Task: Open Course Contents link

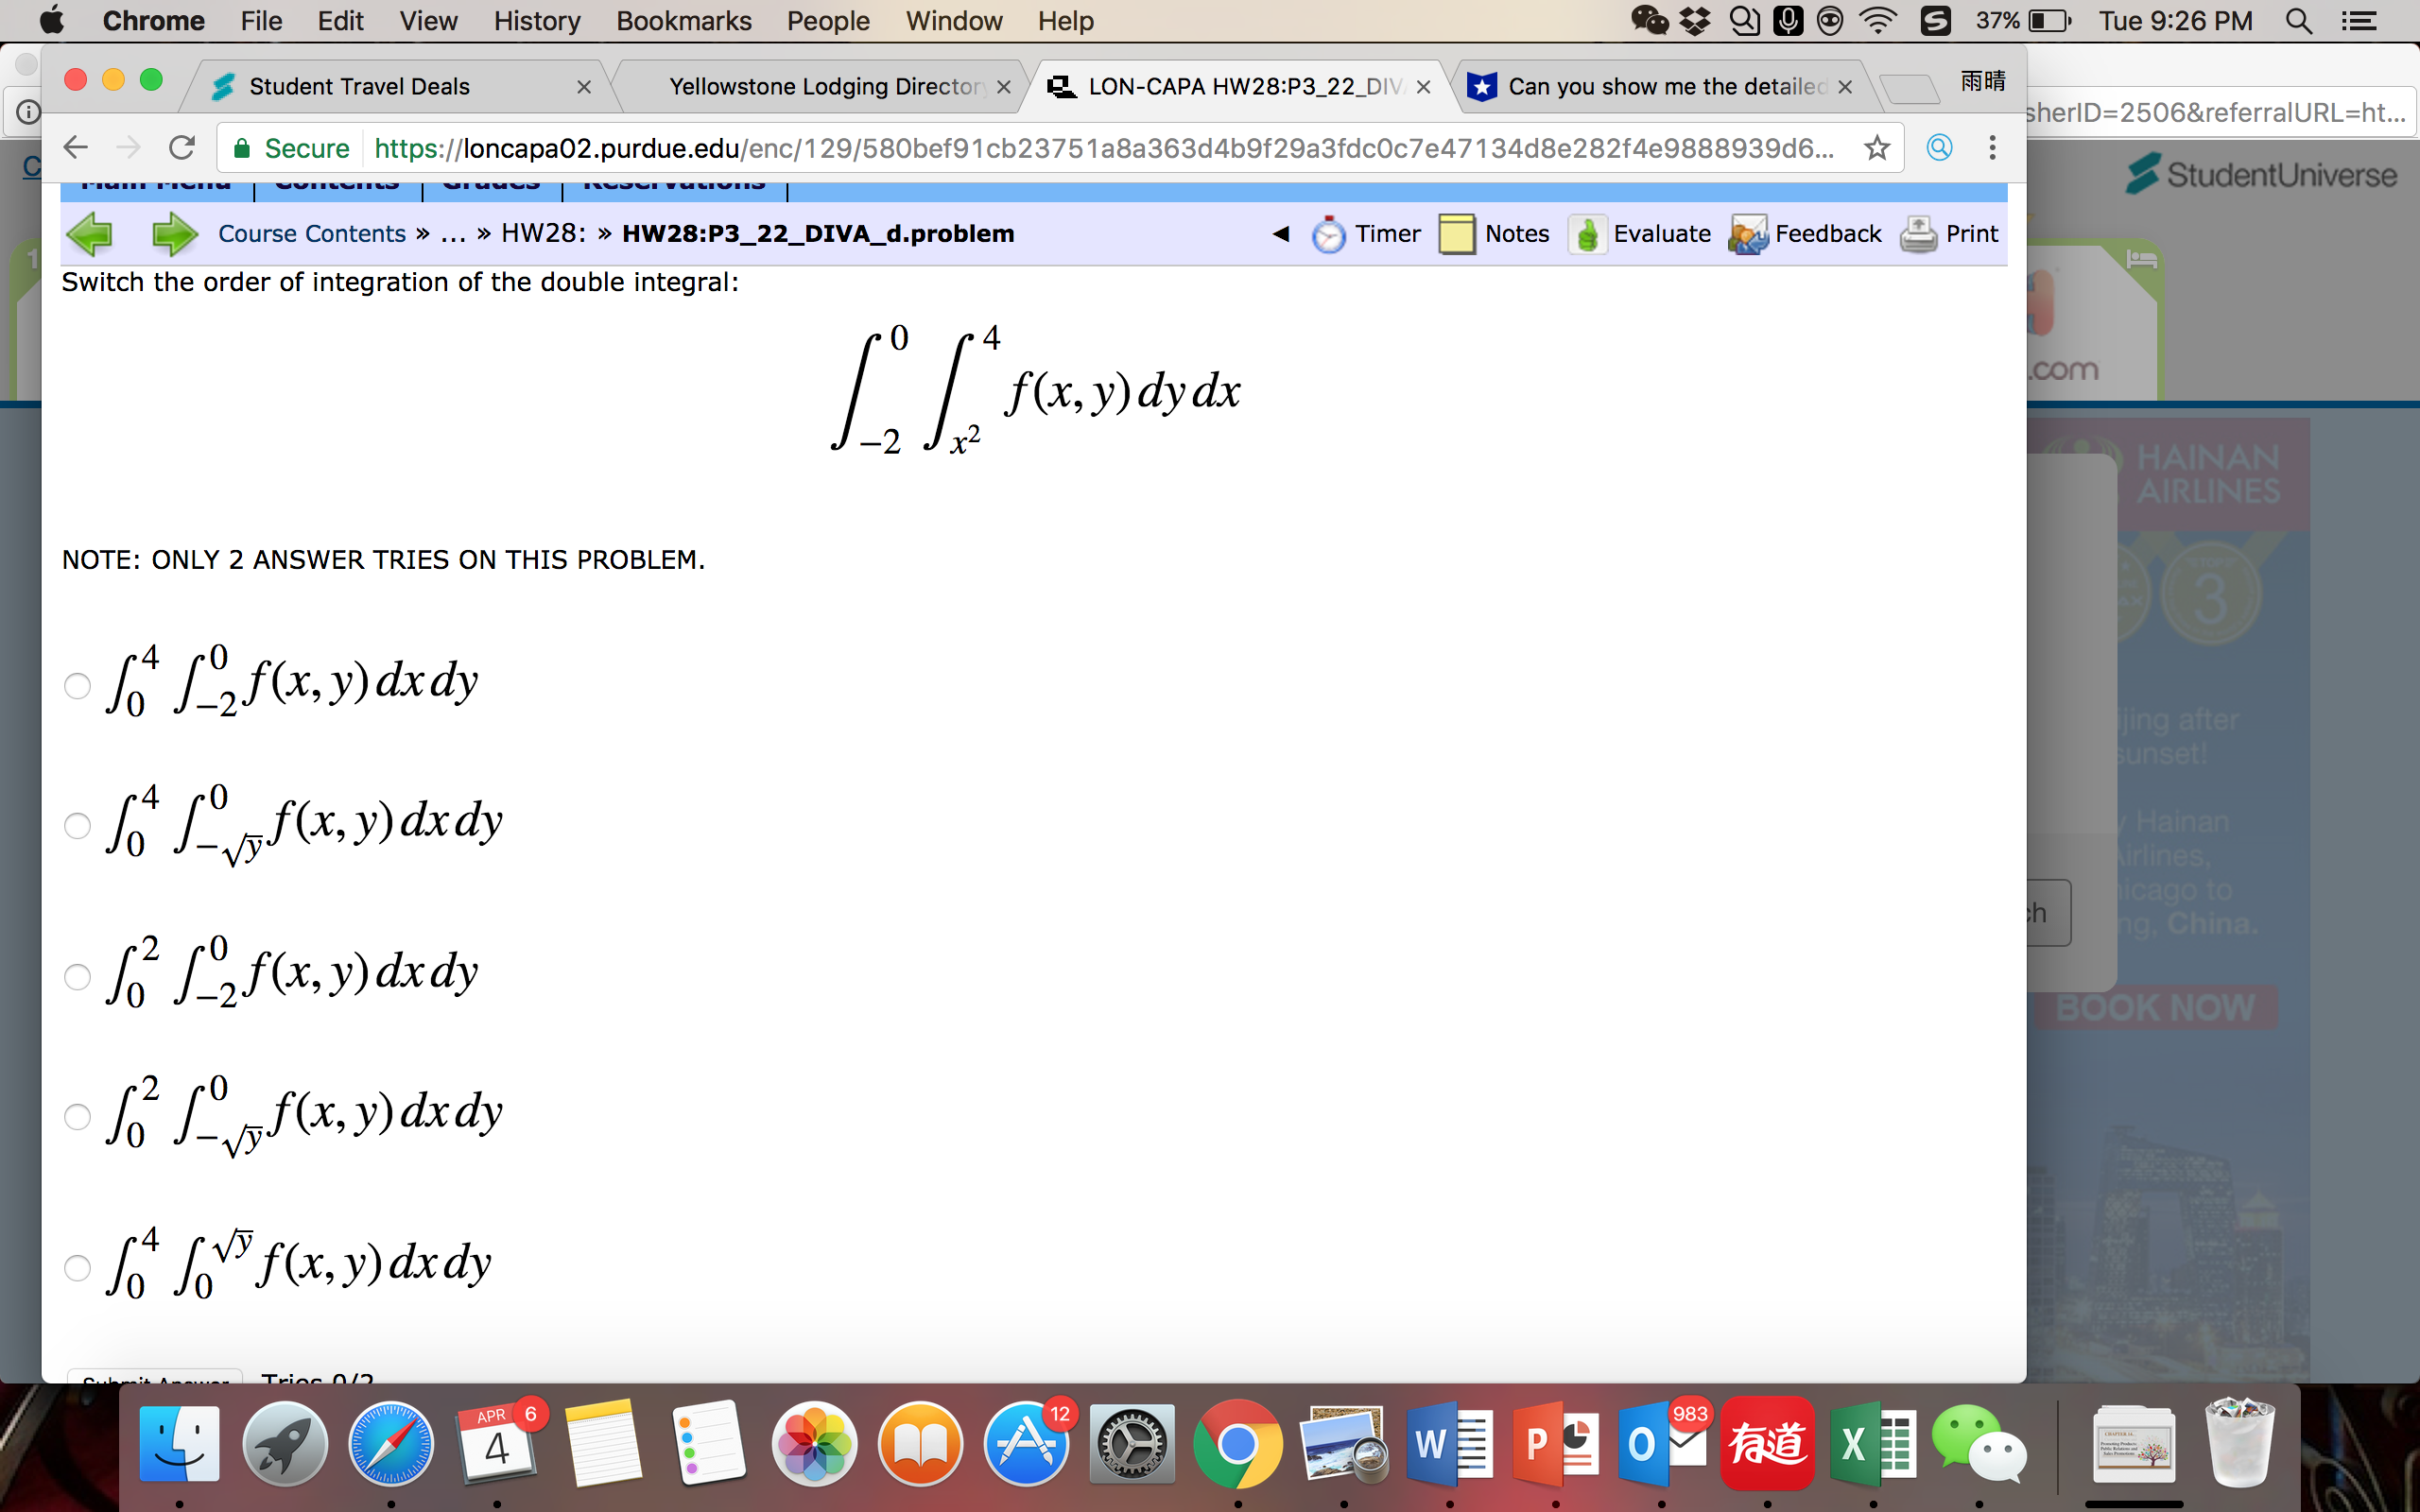Action: click(311, 234)
